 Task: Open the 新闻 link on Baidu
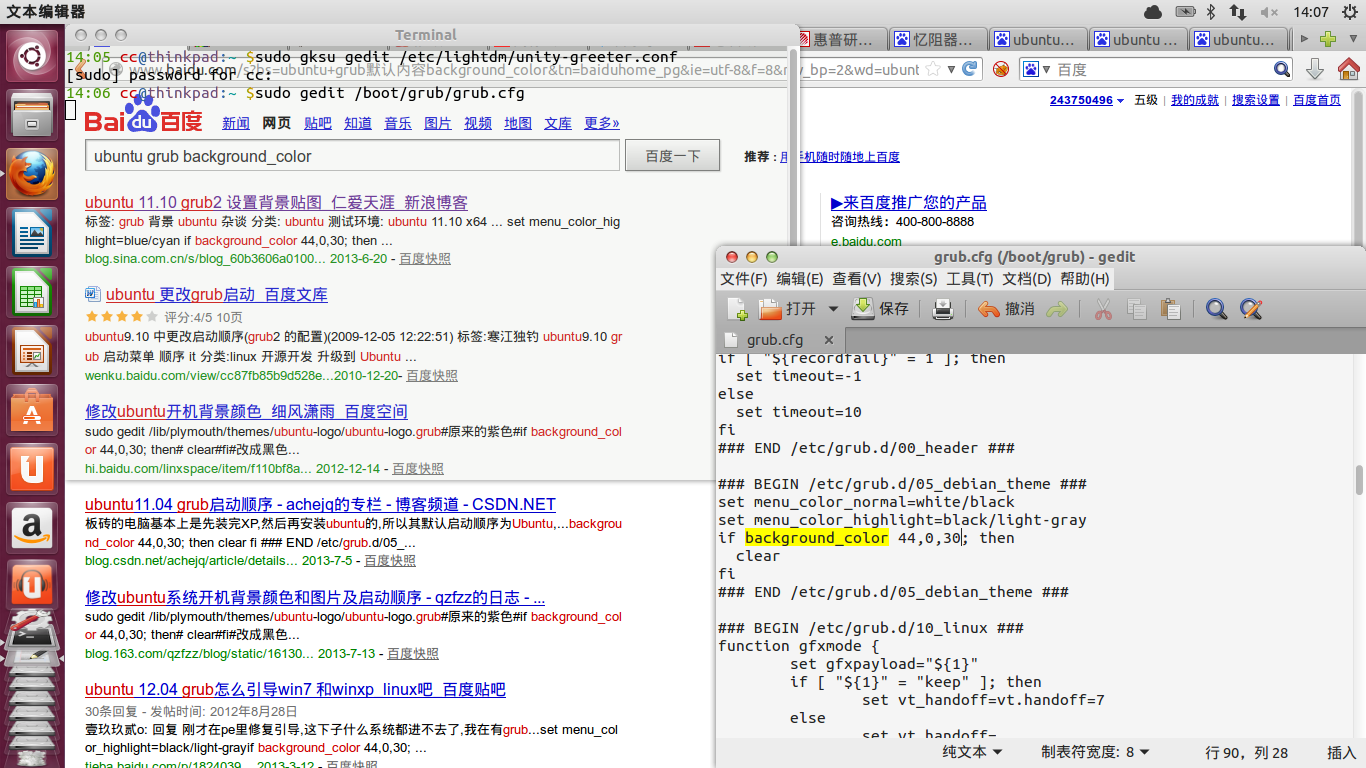click(236, 123)
